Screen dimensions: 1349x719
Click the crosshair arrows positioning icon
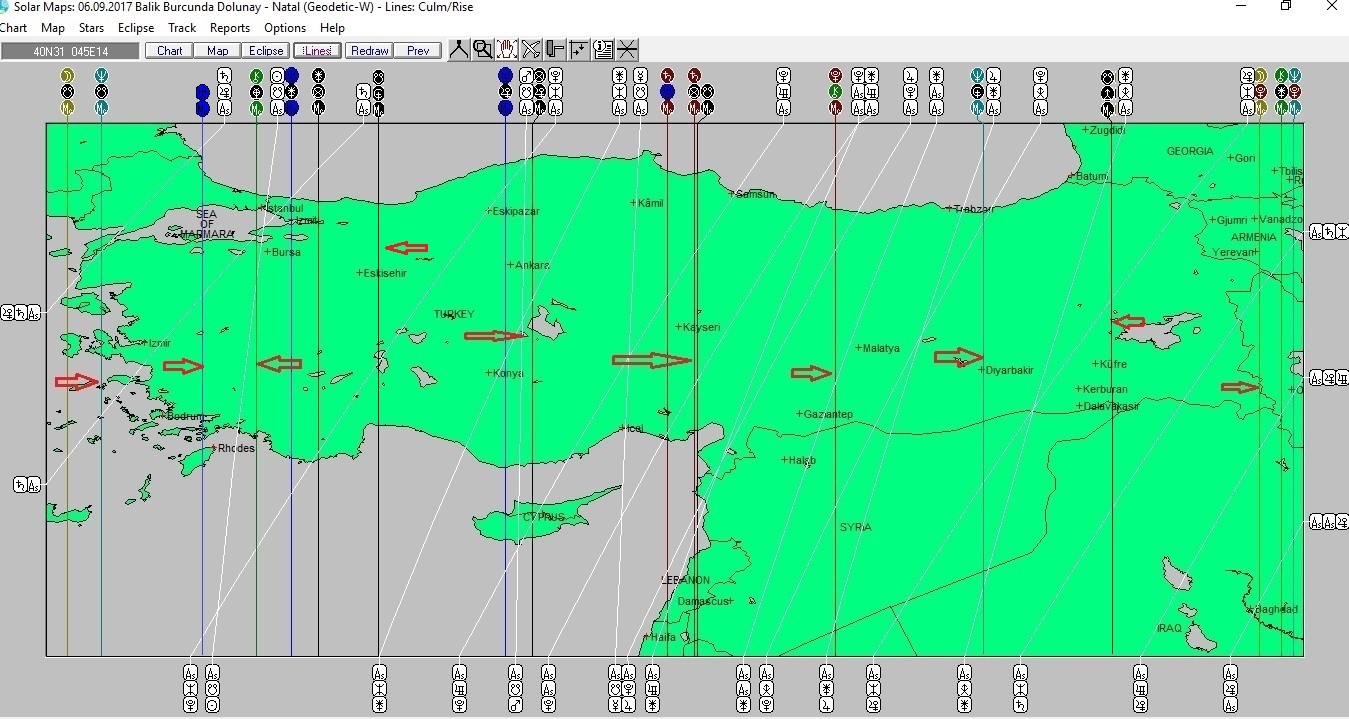579,50
